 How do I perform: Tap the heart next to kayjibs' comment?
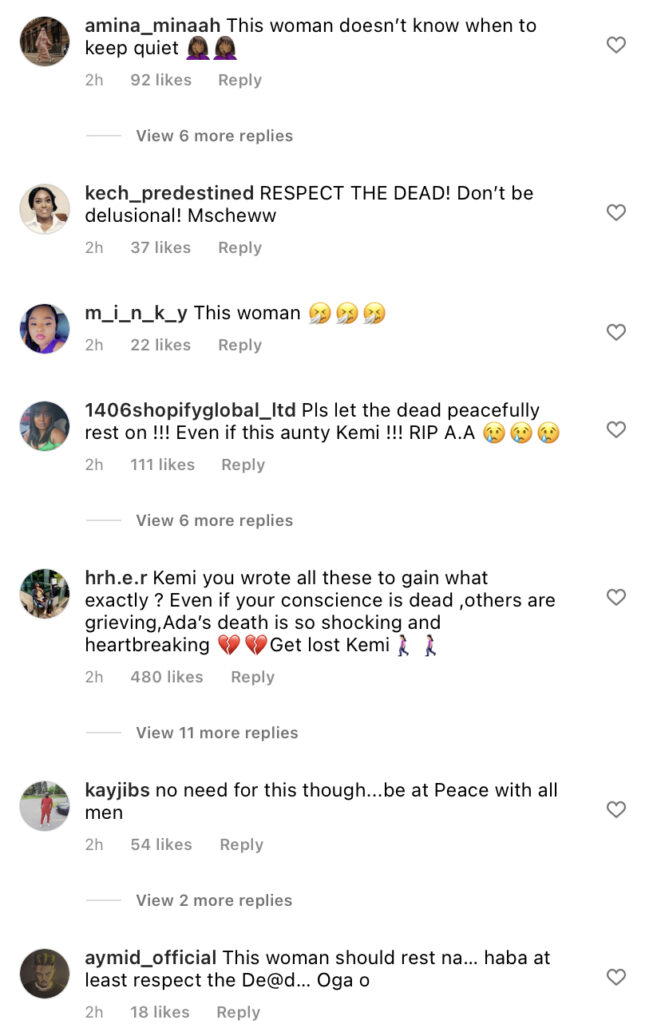[x=617, y=809]
